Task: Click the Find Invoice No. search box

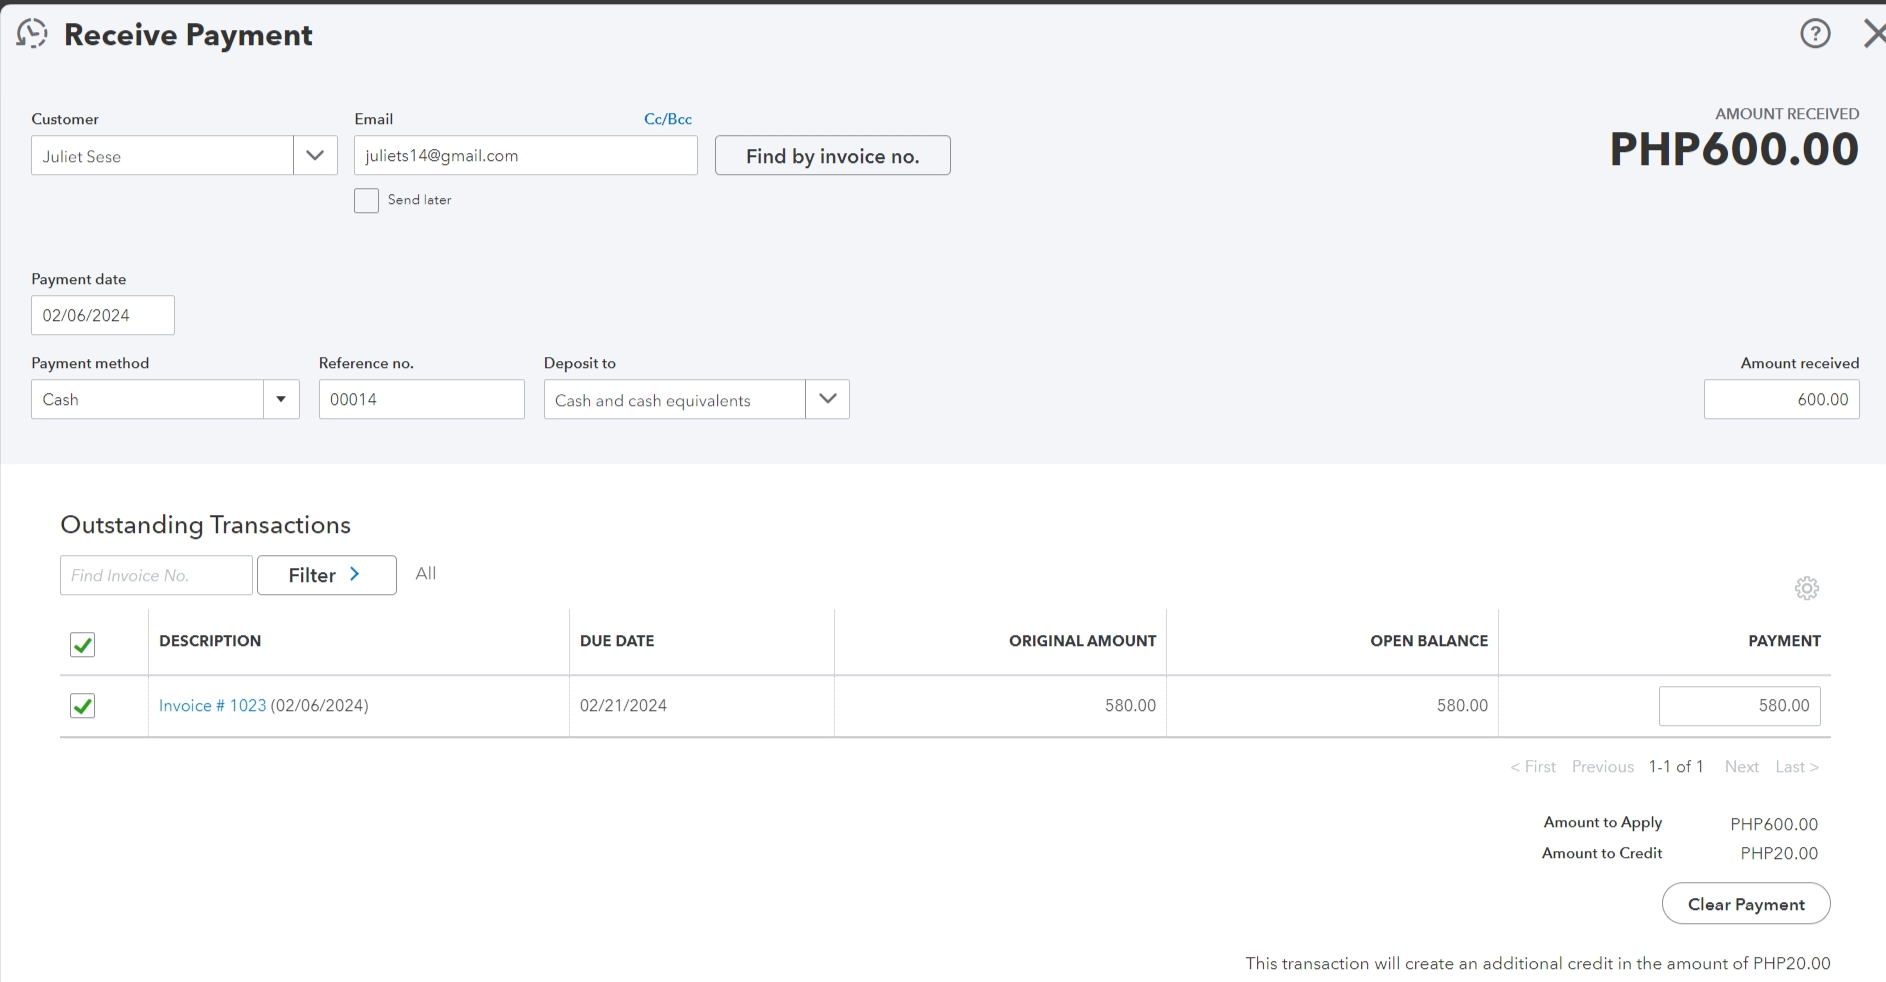Action: (156, 575)
